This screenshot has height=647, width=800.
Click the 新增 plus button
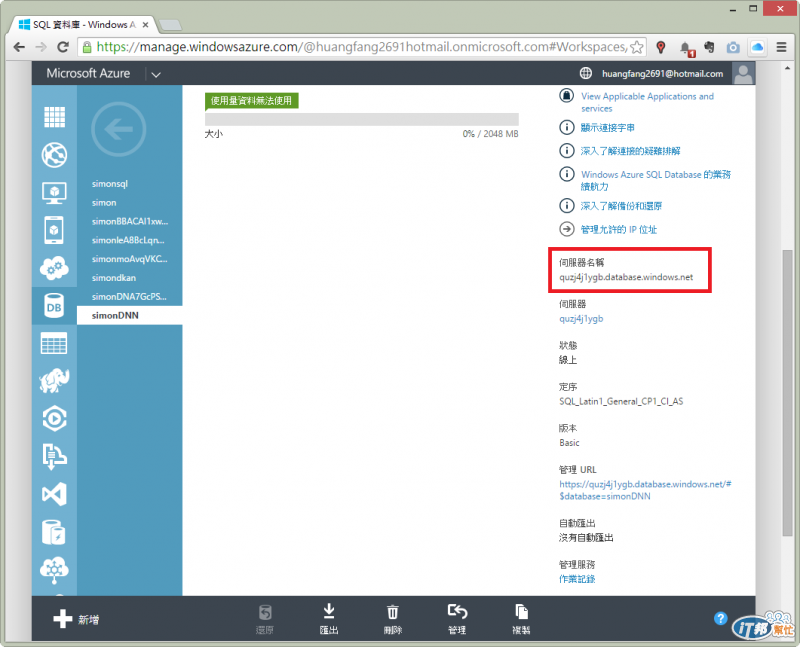(76, 619)
